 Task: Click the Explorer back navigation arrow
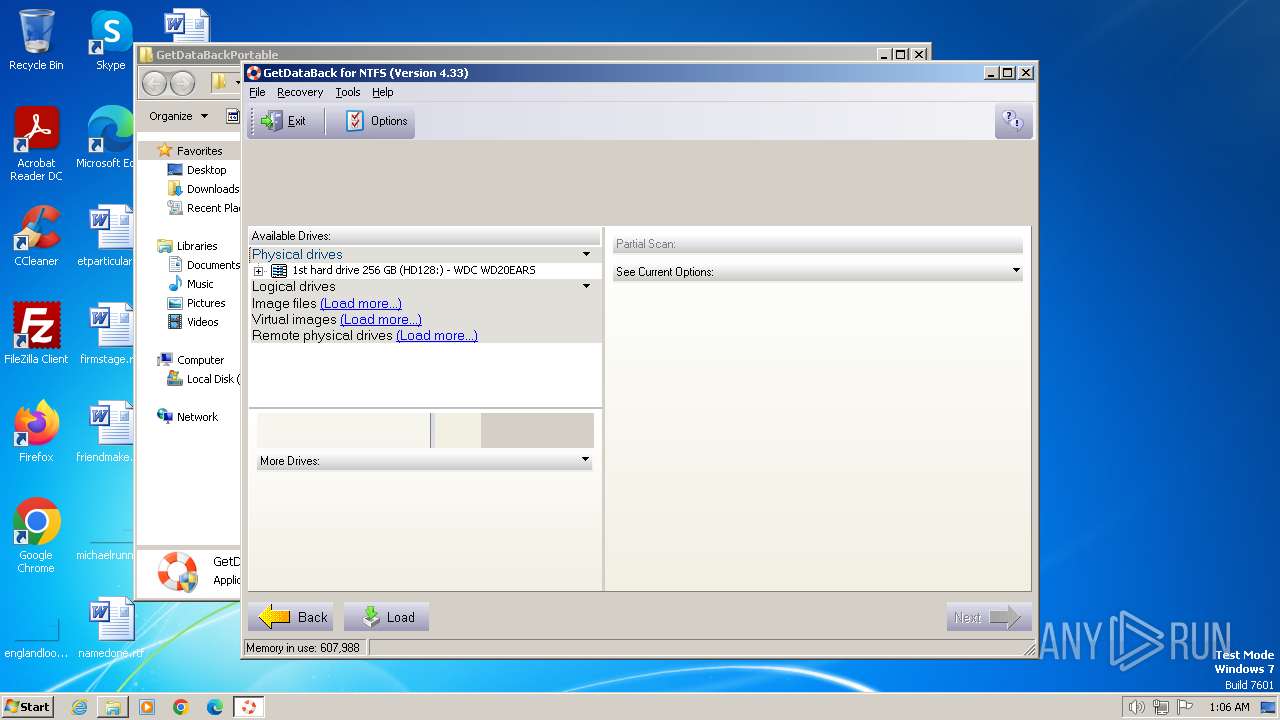click(x=155, y=83)
